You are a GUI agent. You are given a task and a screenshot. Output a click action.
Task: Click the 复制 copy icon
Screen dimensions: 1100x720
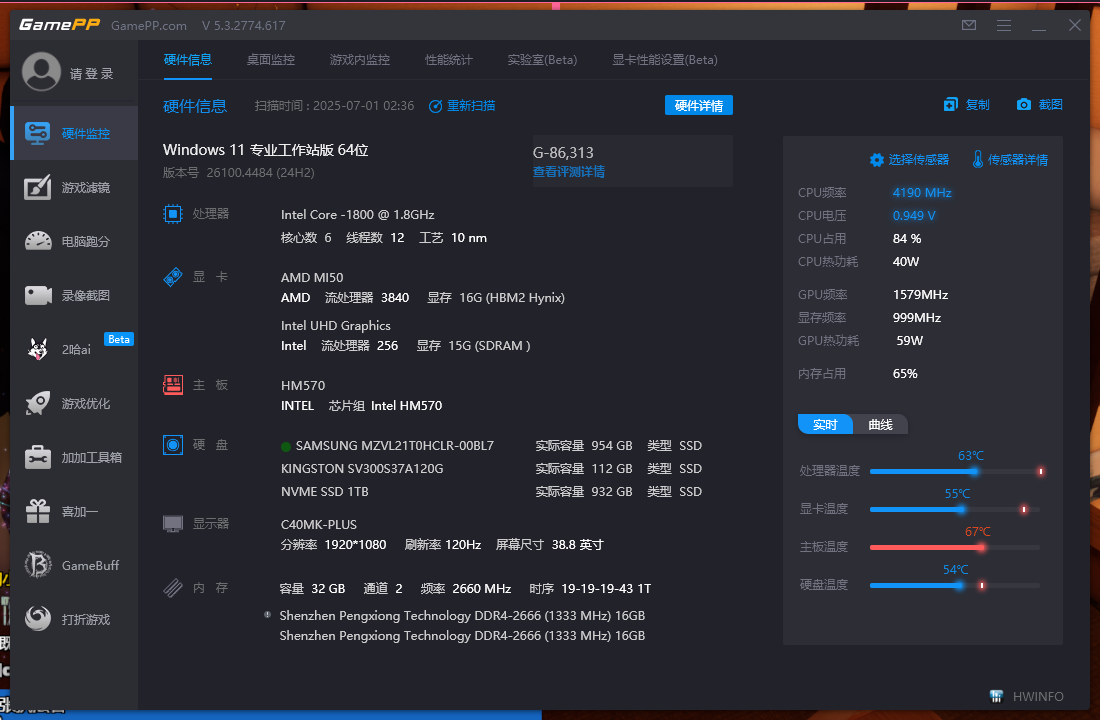tap(951, 105)
